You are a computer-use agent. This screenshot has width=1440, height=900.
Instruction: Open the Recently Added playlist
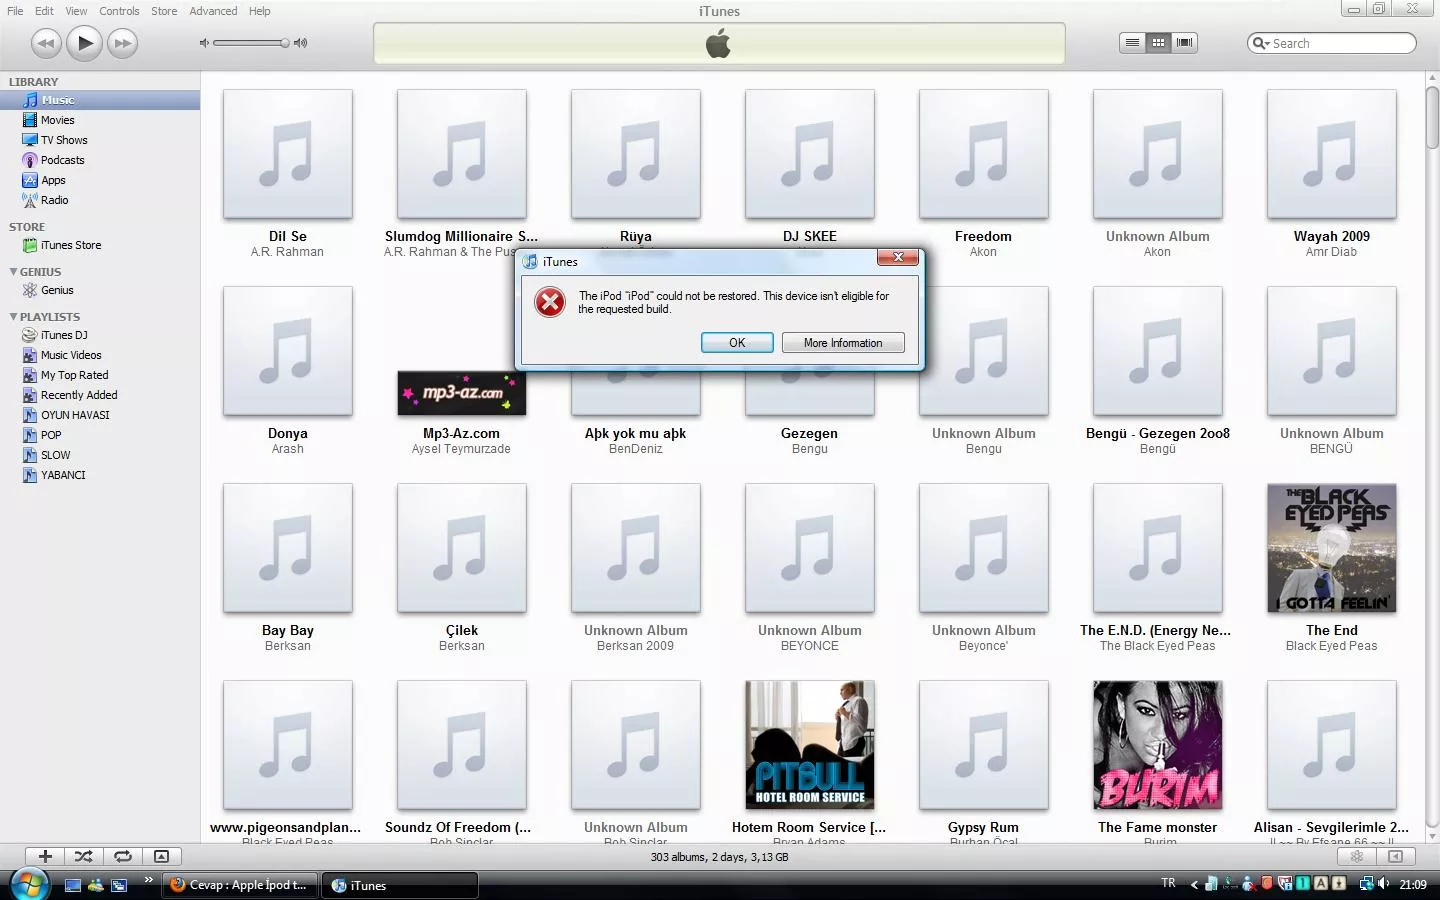[x=100, y=395]
